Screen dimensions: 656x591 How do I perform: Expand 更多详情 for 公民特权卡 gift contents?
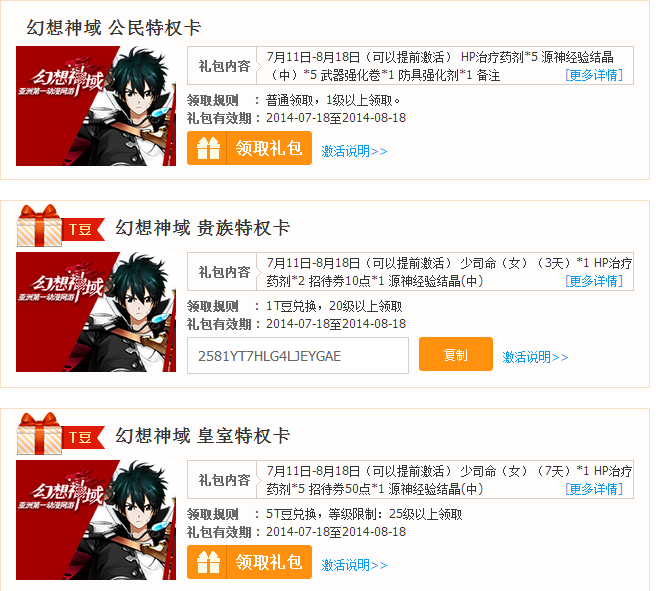[594, 75]
